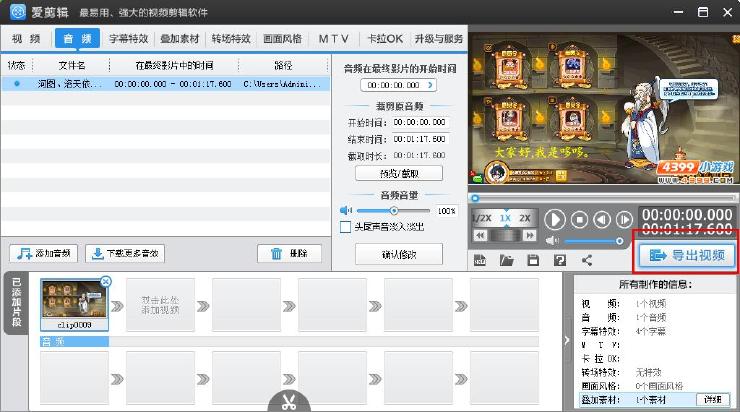Open the MTV tab
The height and width of the screenshot is (412, 740).
(x=334, y=39)
